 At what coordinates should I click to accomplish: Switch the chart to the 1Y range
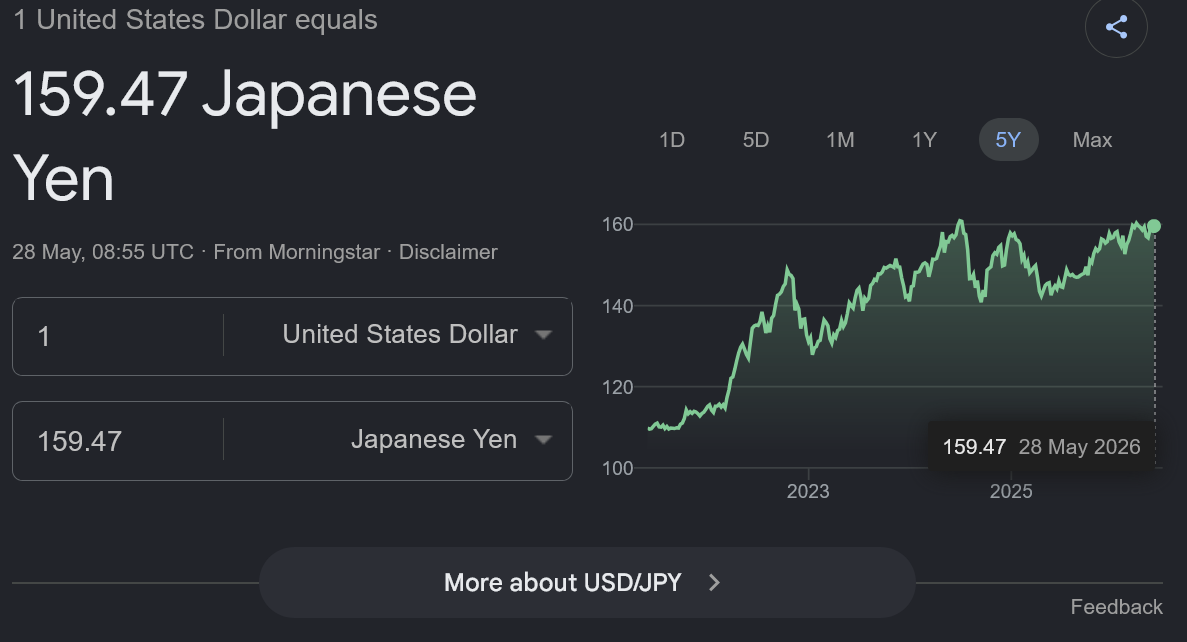(x=924, y=140)
